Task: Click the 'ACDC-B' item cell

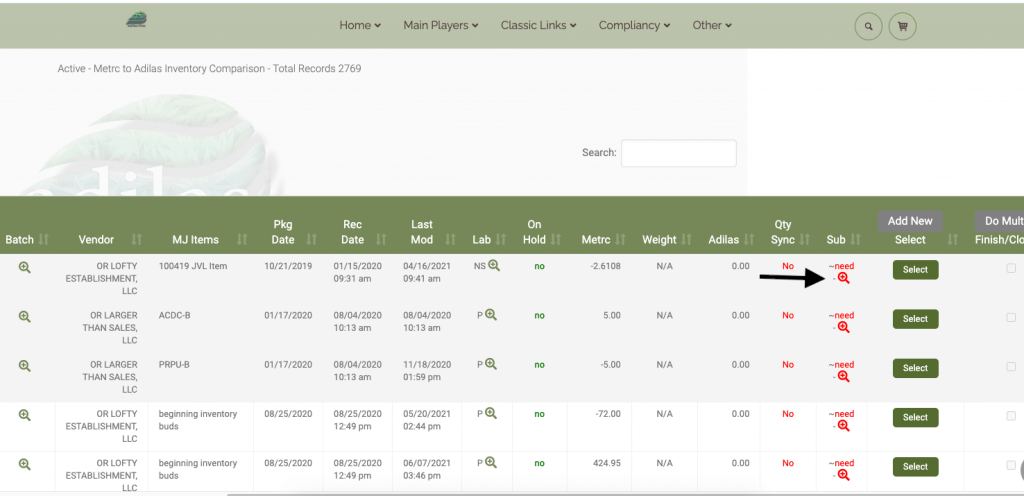Action: click(174, 315)
